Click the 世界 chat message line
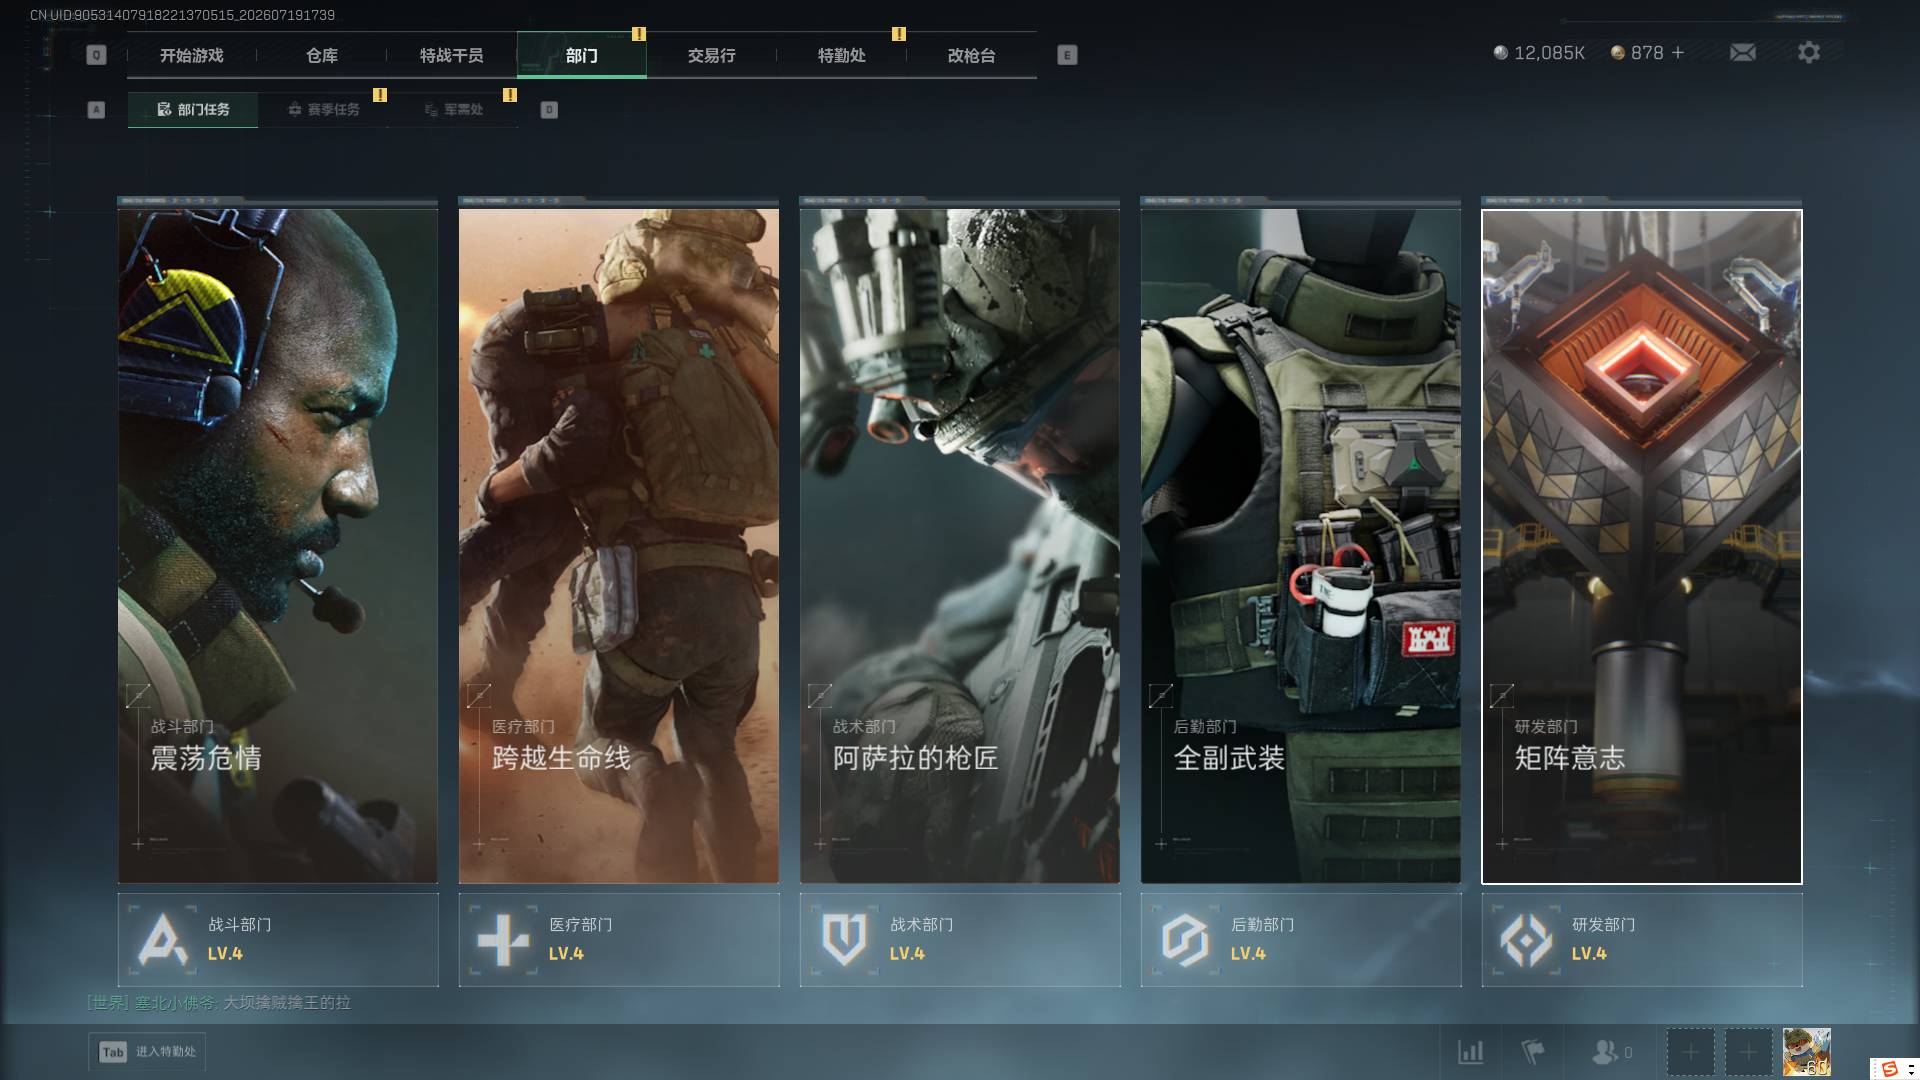 (219, 1003)
